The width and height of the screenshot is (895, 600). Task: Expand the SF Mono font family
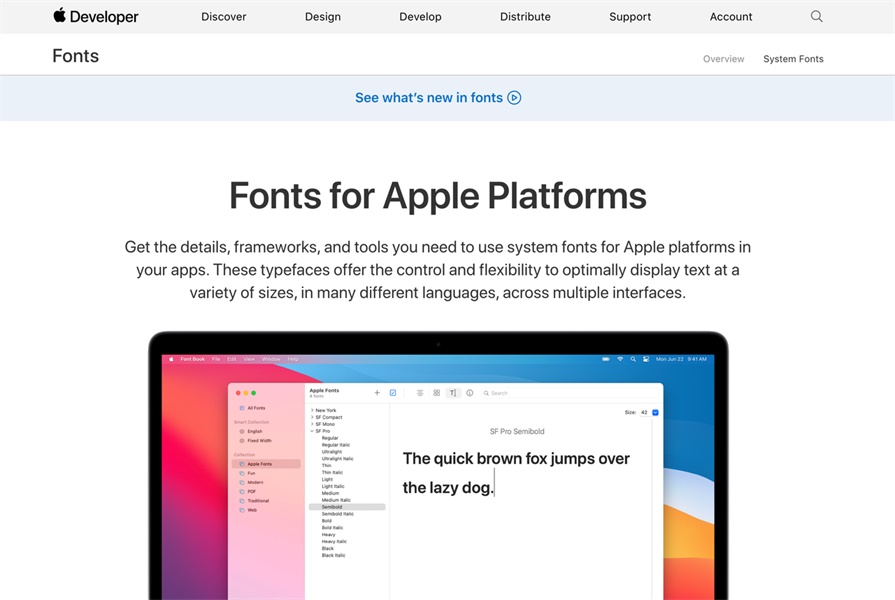point(312,424)
